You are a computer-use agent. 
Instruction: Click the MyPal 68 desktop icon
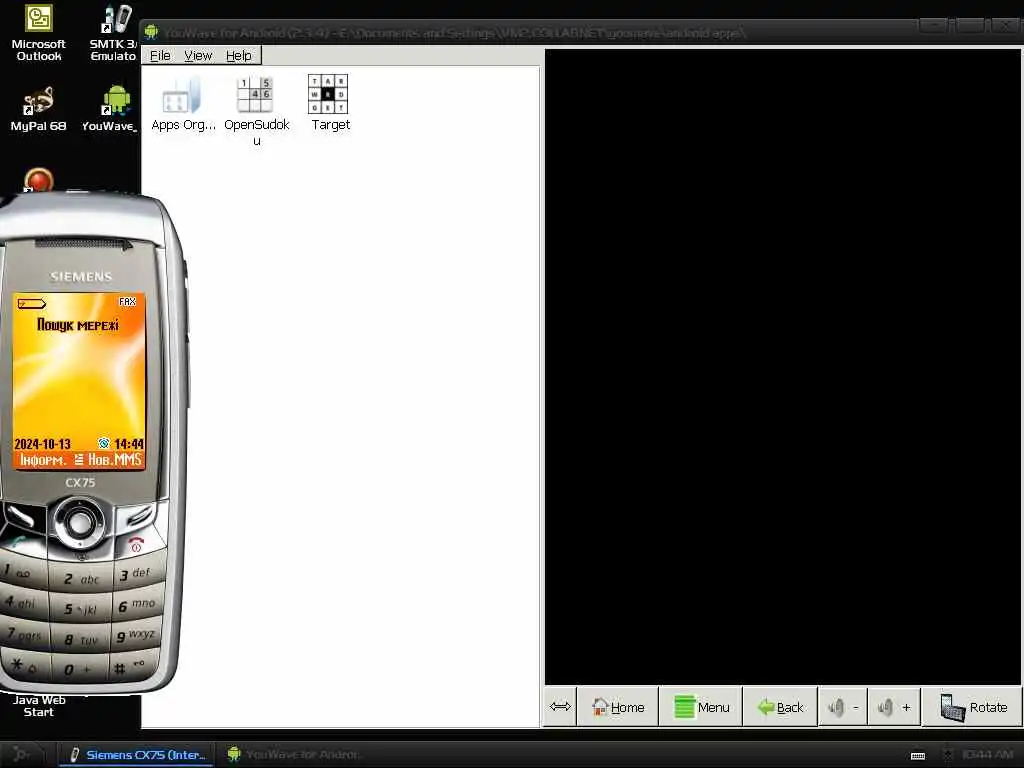click(38, 109)
